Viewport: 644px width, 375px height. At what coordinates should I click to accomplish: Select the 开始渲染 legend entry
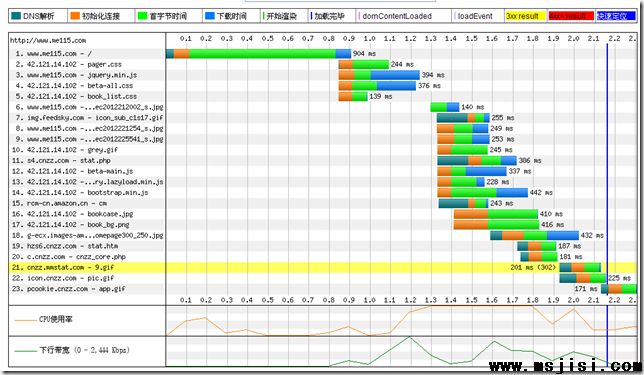[x=279, y=16]
